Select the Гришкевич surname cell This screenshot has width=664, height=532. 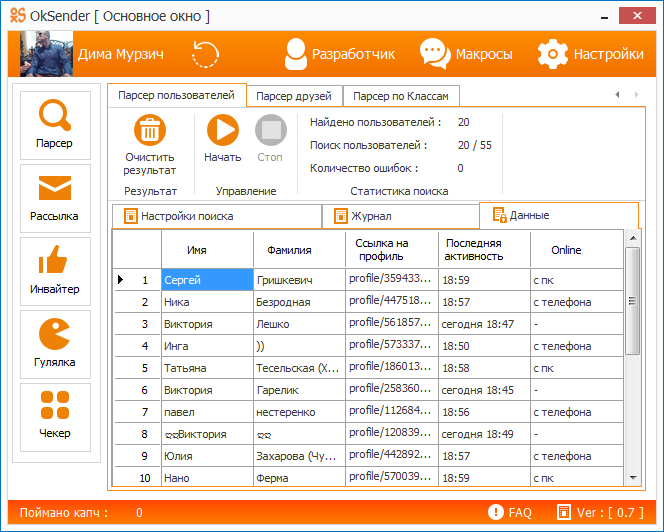(x=299, y=280)
